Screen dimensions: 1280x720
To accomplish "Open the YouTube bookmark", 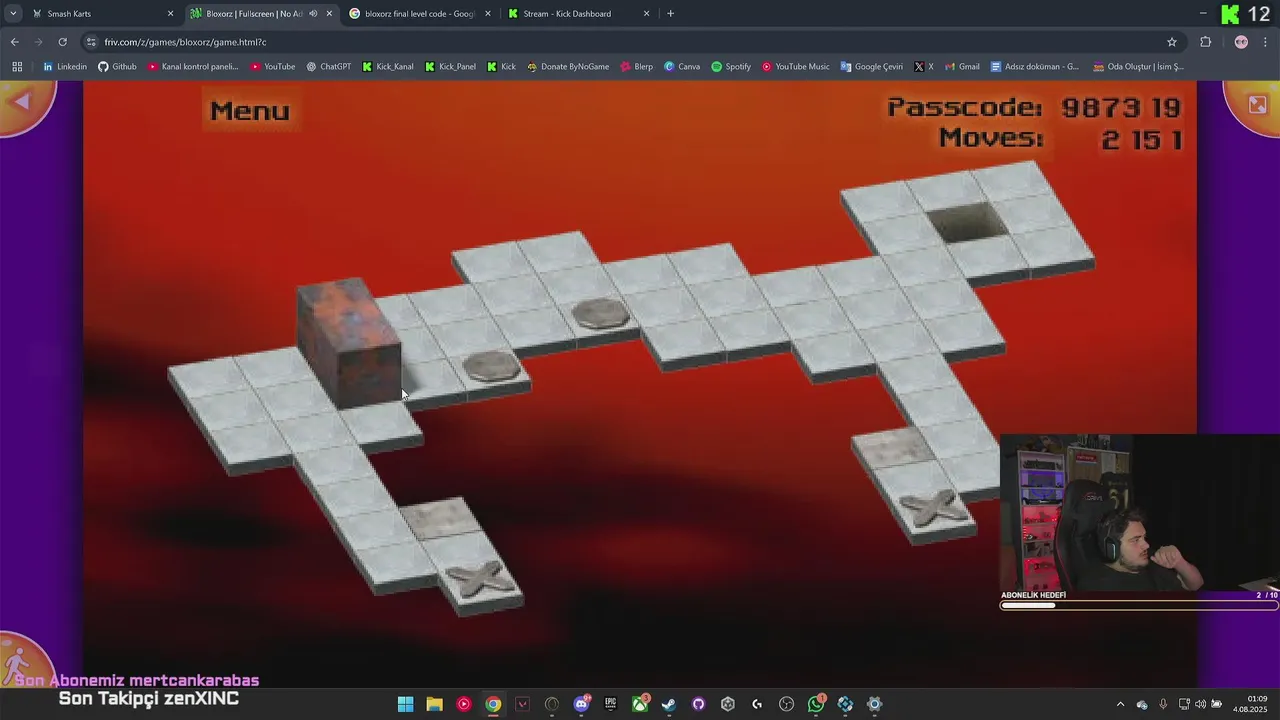I will pyautogui.click(x=273, y=67).
